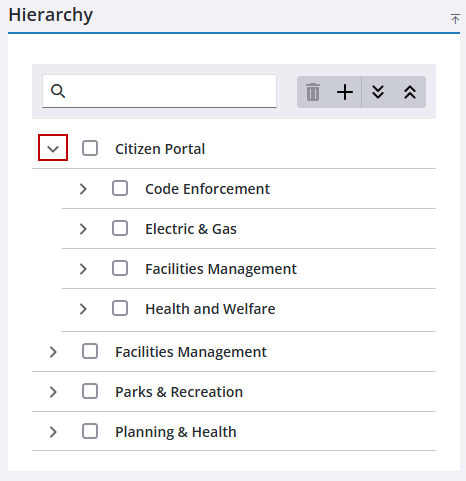Expand the Planning & Health node

[x=53, y=432]
